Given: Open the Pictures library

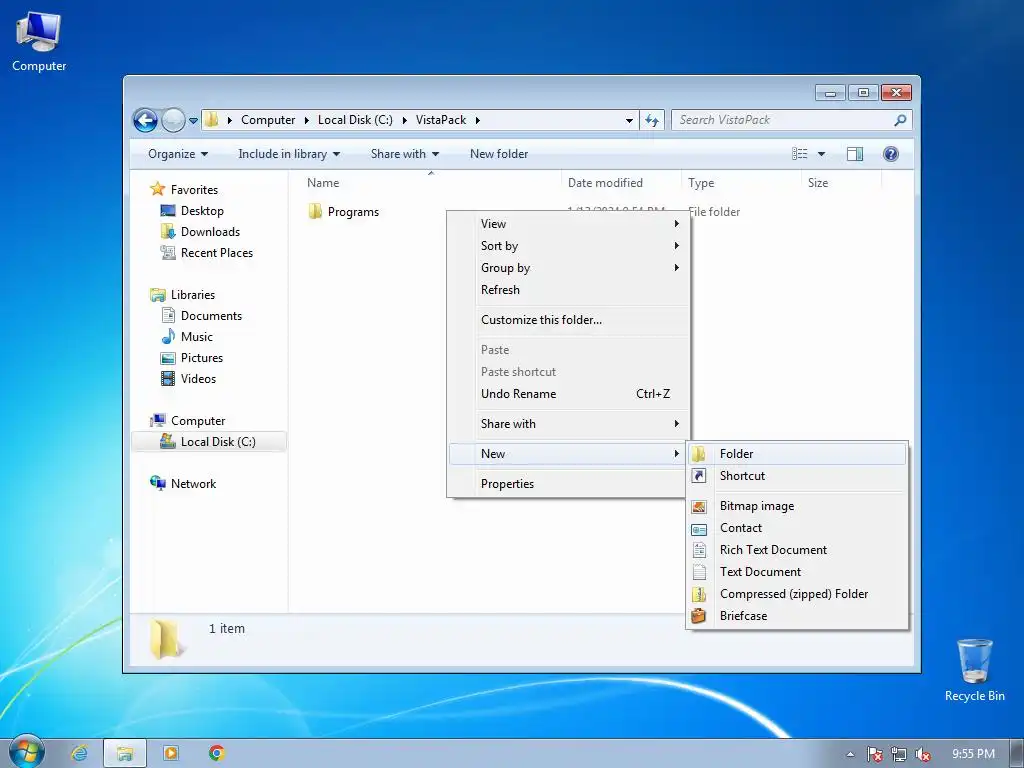Looking at the screenshot, I should click(x=202, y=358).
